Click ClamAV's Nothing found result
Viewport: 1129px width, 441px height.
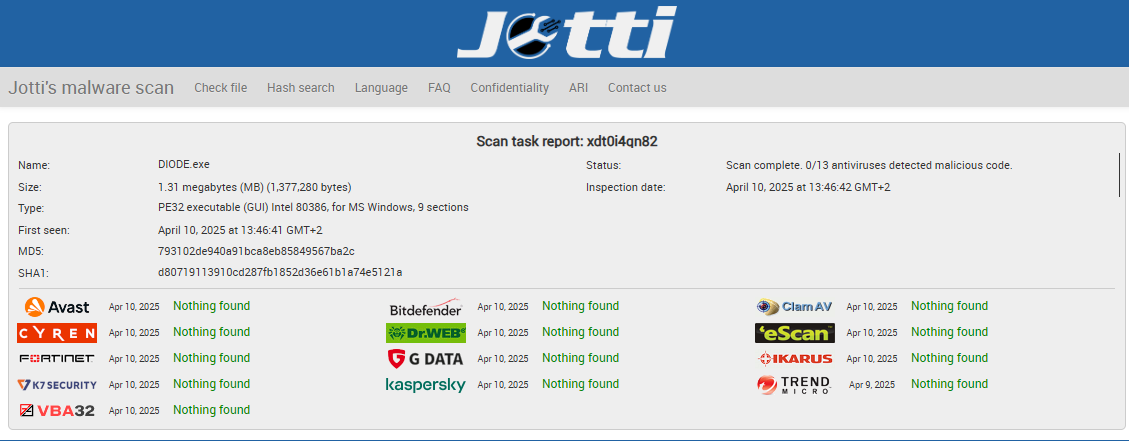click(x=949, y=306)
